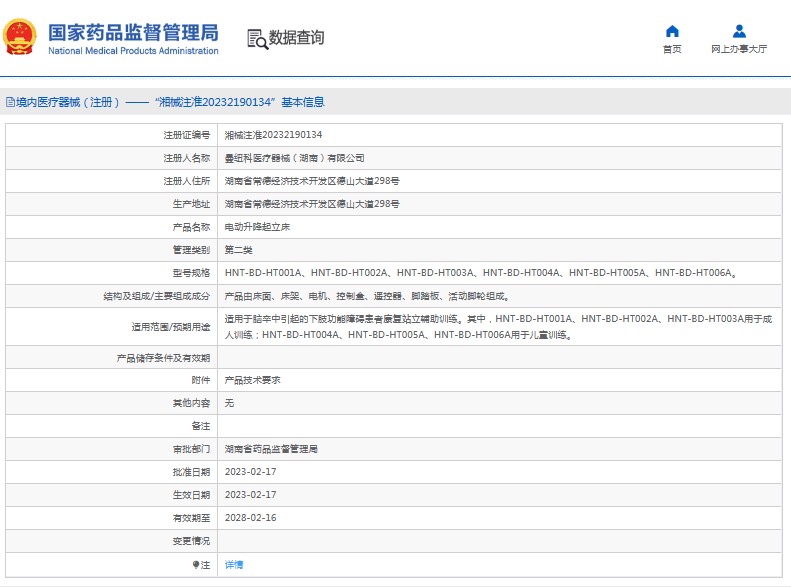The image size is (791, 587).
Task: Click composition text 产品由床面、床架
Action: 366,297
